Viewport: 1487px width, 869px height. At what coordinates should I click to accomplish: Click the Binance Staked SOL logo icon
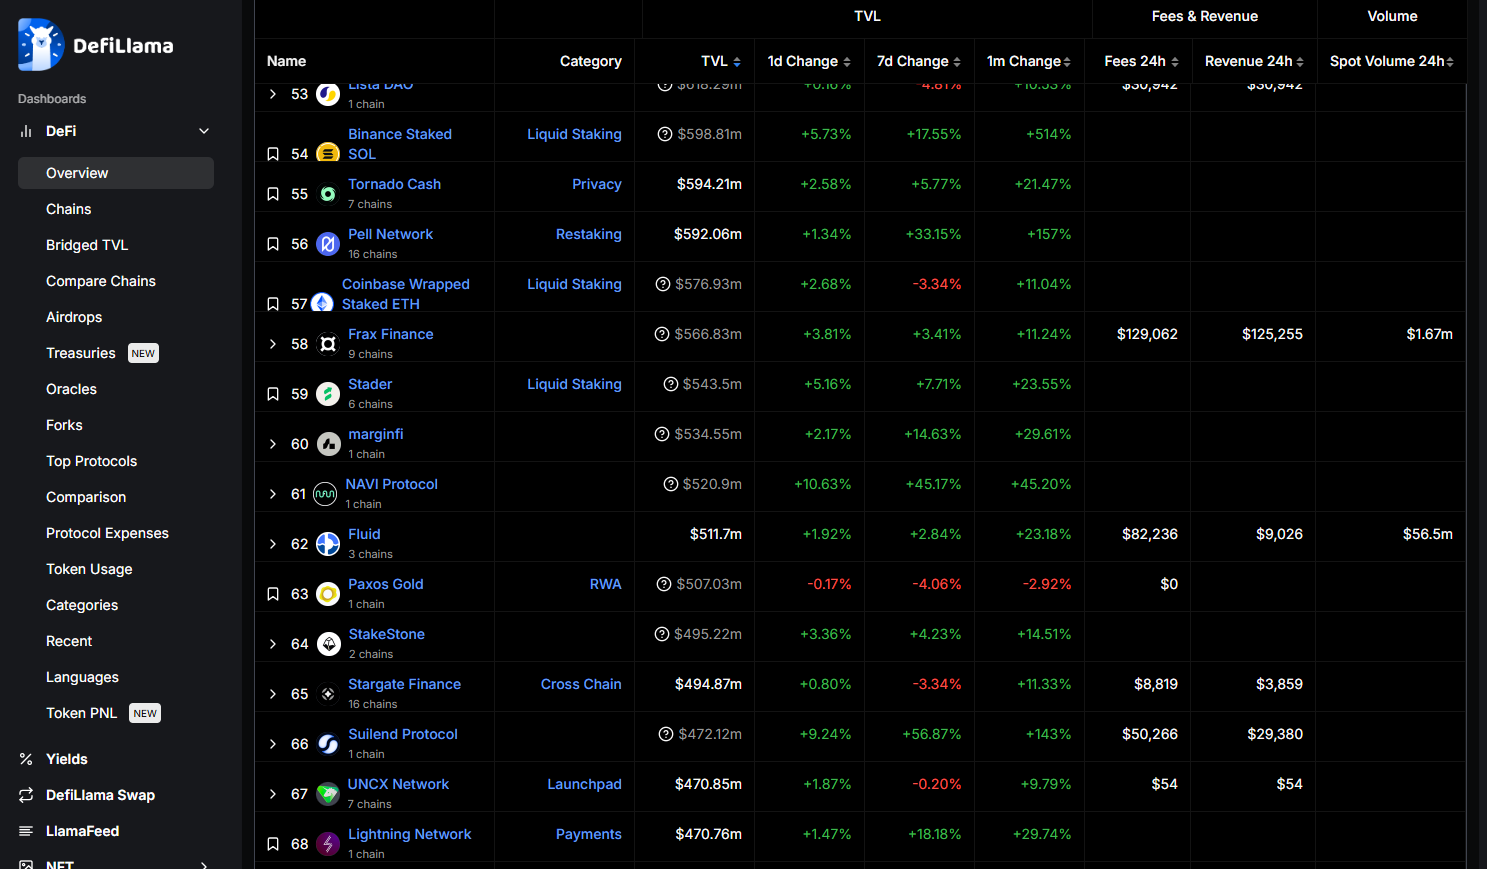click(x=328, y=154)
